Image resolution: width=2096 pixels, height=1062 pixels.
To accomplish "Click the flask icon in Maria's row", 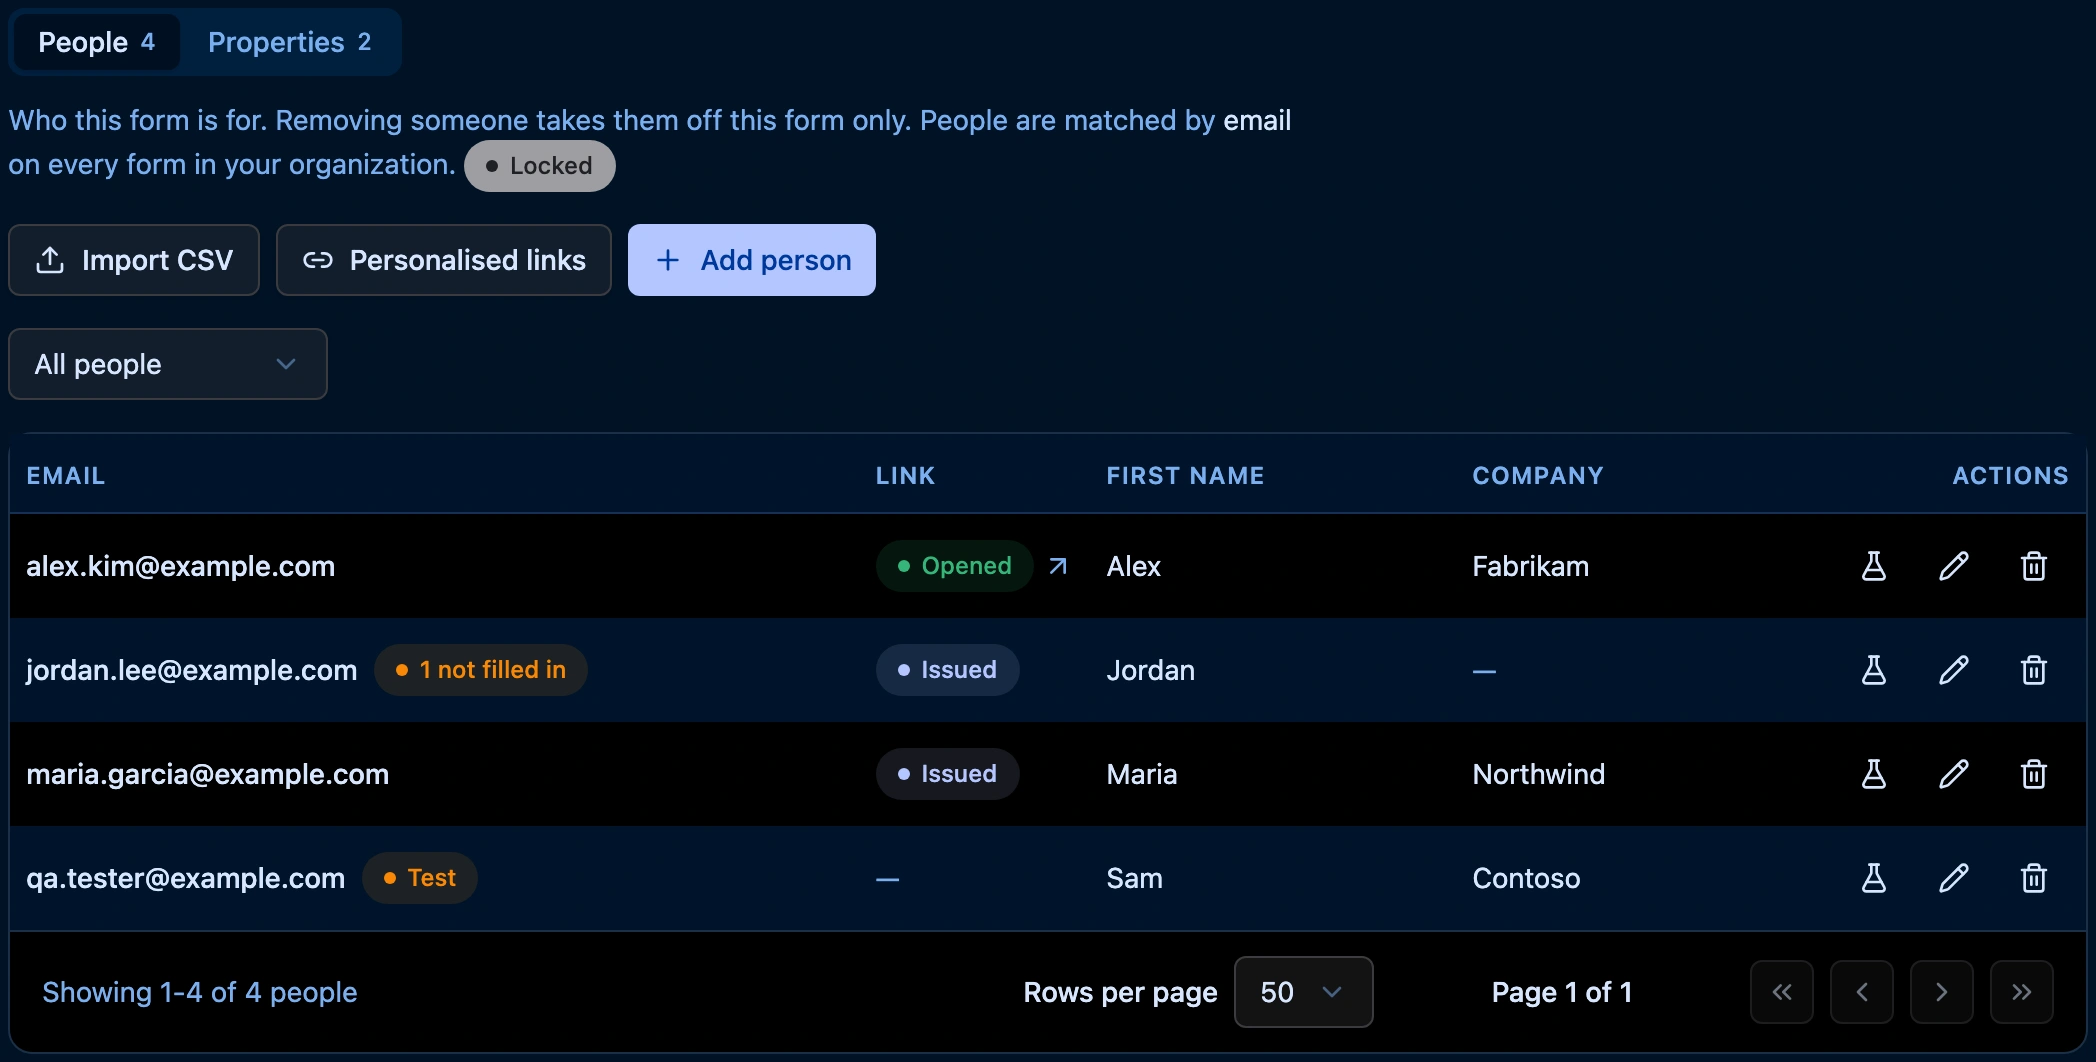I will click(x=1874, y=774).
